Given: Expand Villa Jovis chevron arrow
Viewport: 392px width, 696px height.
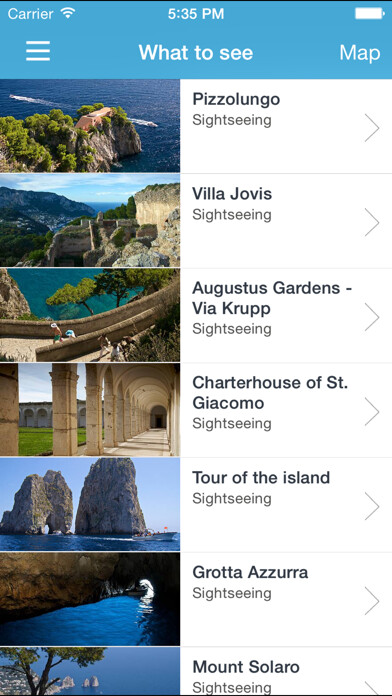Looking at the screenshot, I should (372, 222).
